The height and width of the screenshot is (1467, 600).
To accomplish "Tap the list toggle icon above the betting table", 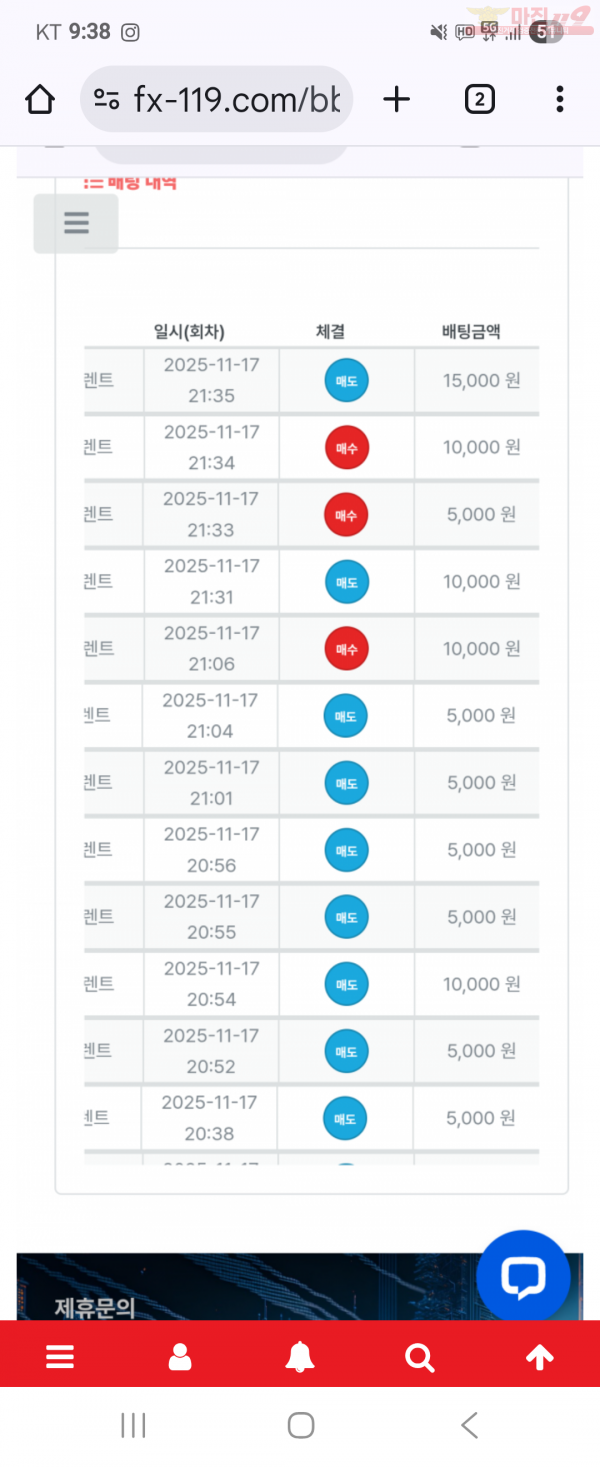I will (x=75, y=222).
